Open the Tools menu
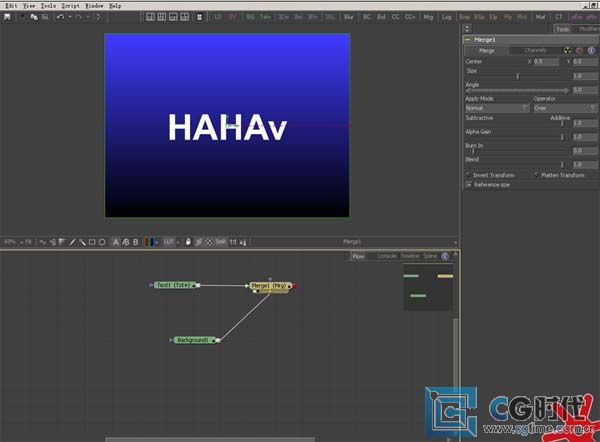The width and height of the screenshot is (600, 442). click(x=48, y=6)
